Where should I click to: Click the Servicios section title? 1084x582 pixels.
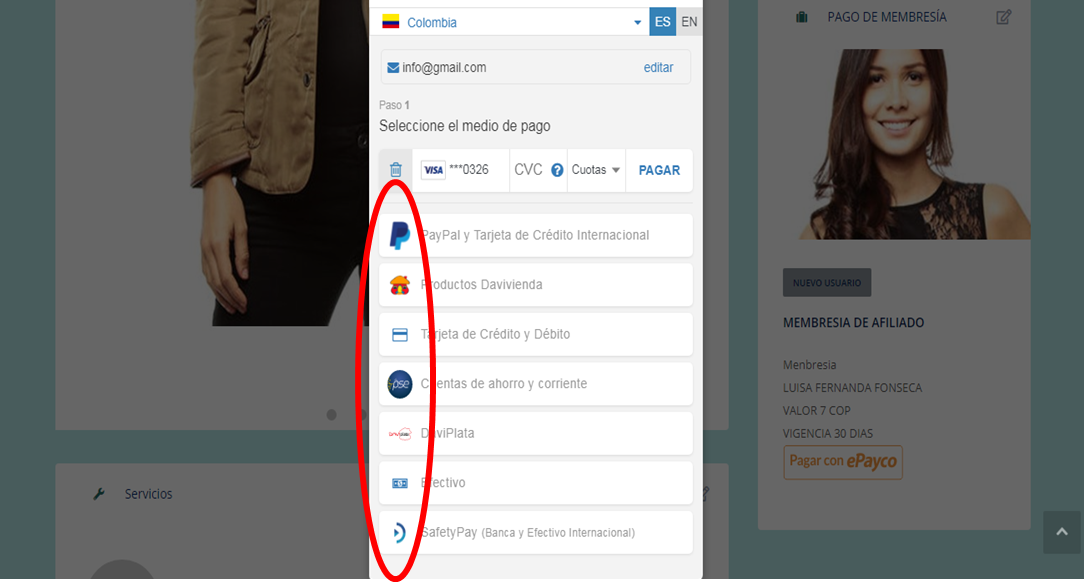tap(148, 494)
